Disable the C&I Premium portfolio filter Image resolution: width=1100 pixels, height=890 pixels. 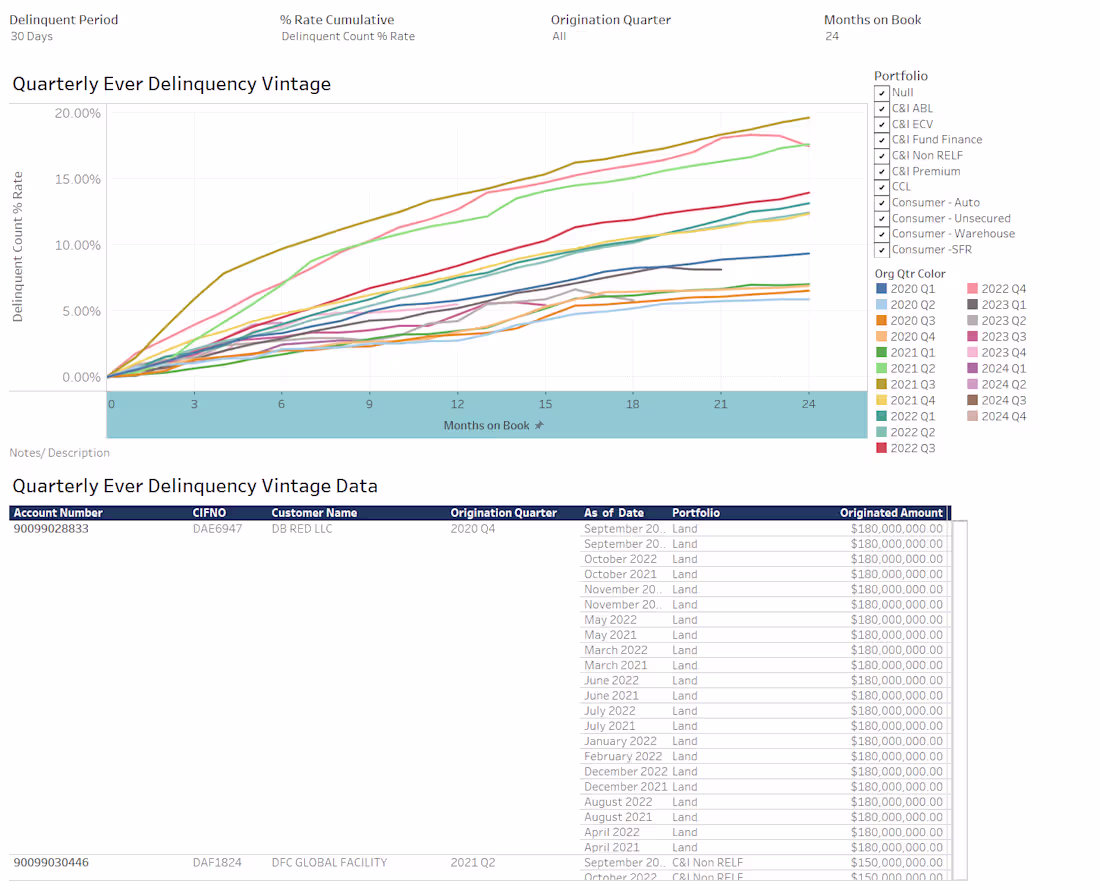tap(881, 170)
